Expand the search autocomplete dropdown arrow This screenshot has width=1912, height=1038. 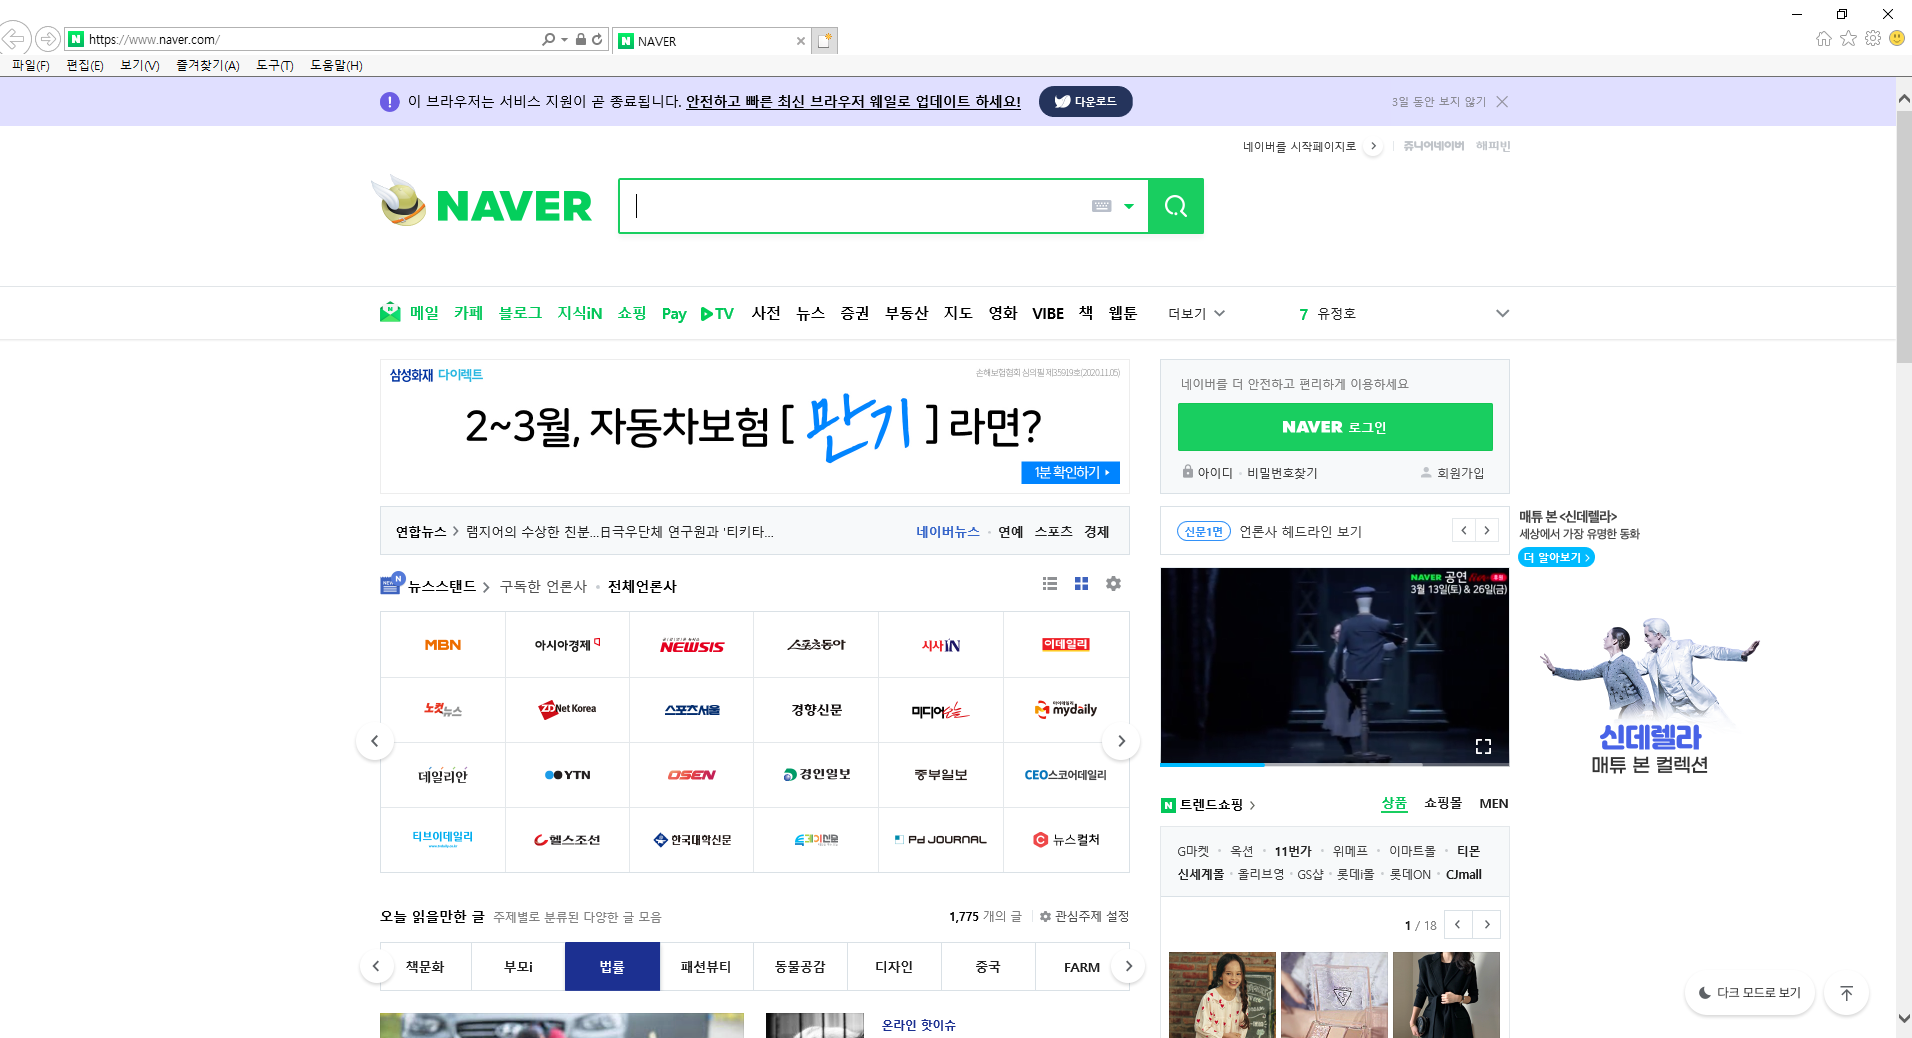(1129, 206)
